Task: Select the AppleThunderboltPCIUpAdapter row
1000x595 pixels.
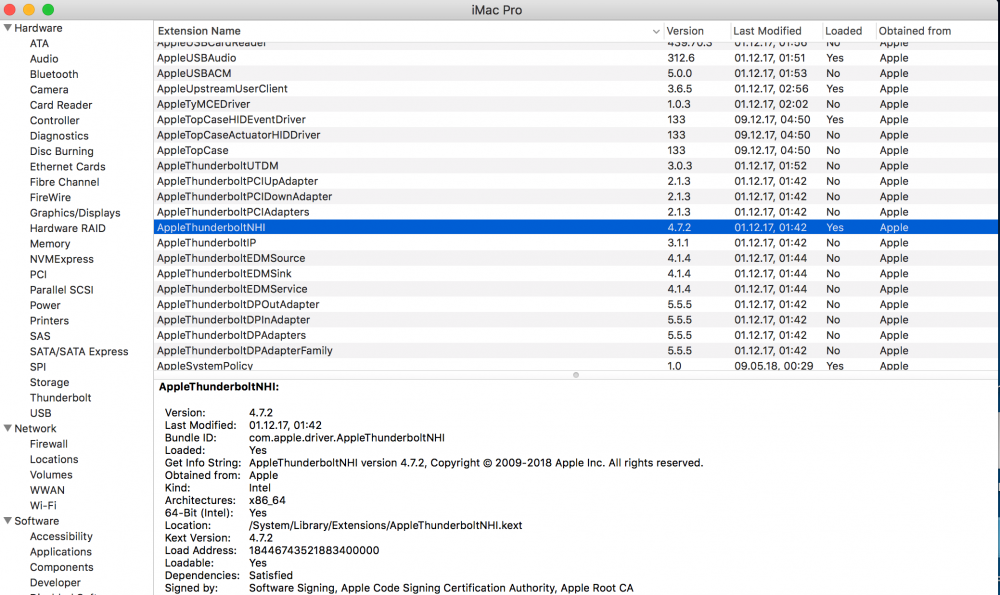Action: pyautogui.click(x=576, y=181)
